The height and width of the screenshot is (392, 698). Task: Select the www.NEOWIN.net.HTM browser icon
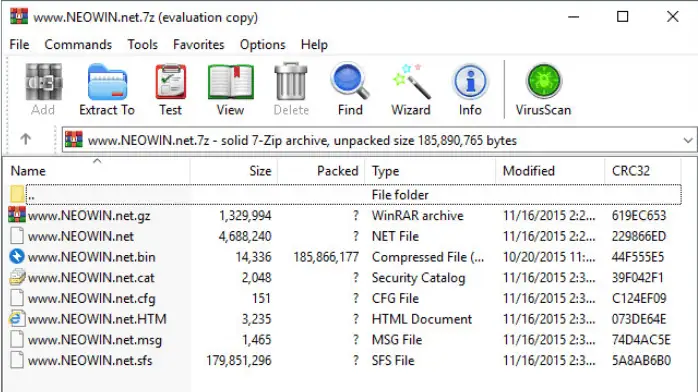click(17, 319)
